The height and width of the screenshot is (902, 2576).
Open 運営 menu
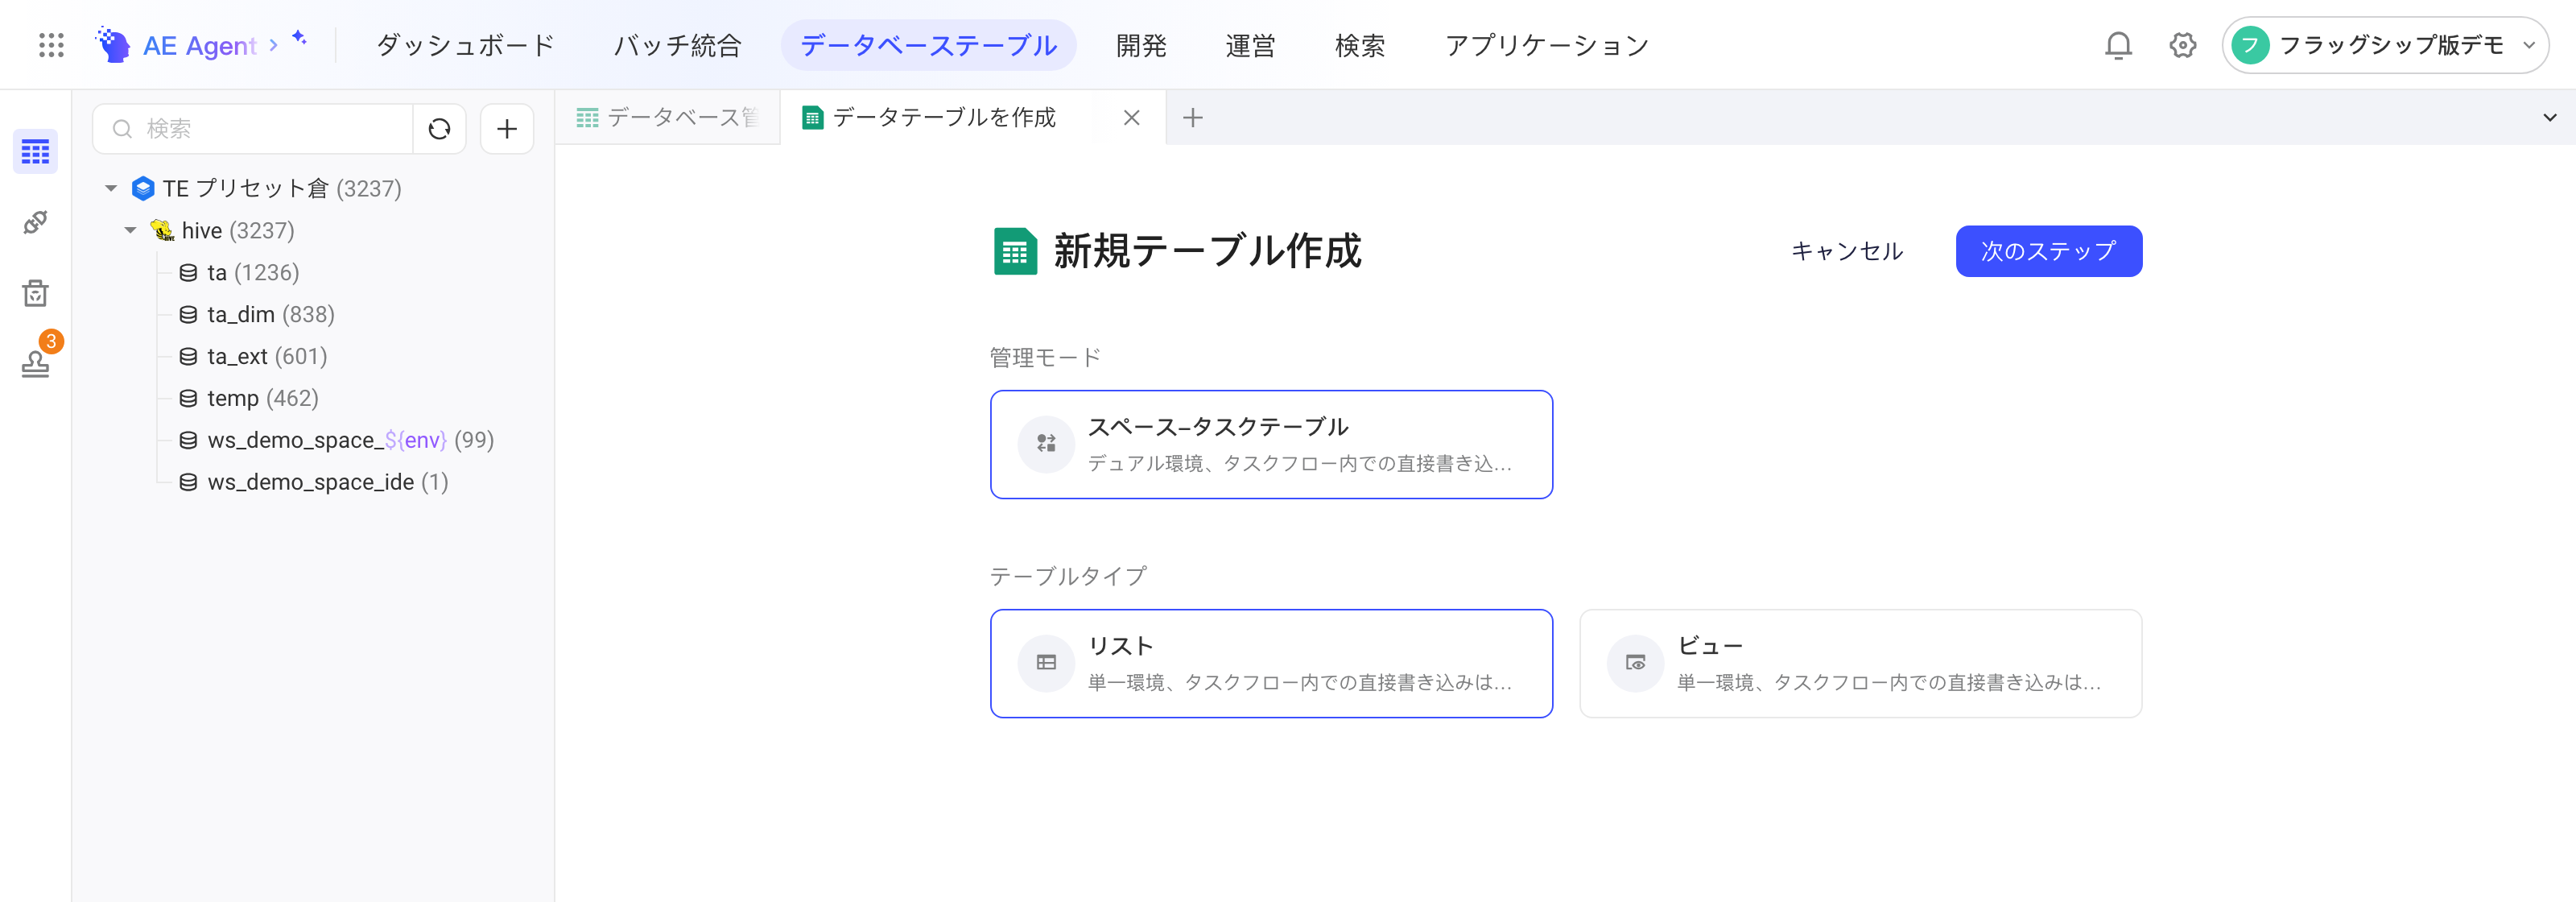(x=1250, y=45)
